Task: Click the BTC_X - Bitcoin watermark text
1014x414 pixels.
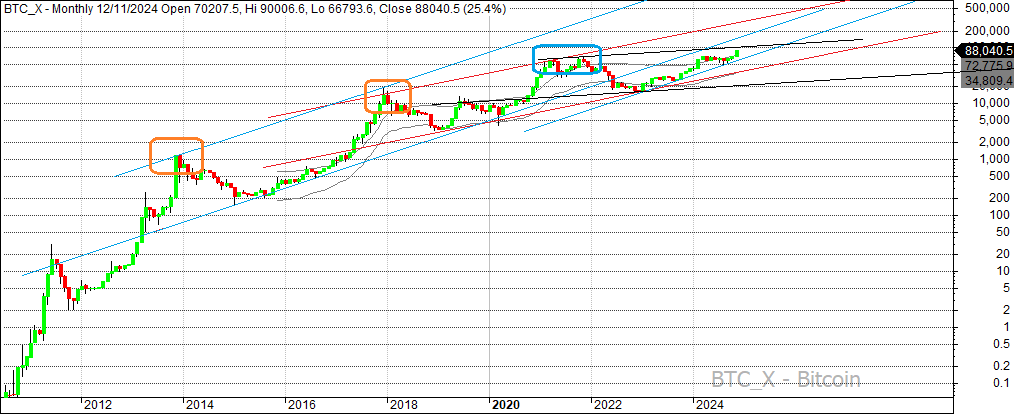Action: [786, 379]
